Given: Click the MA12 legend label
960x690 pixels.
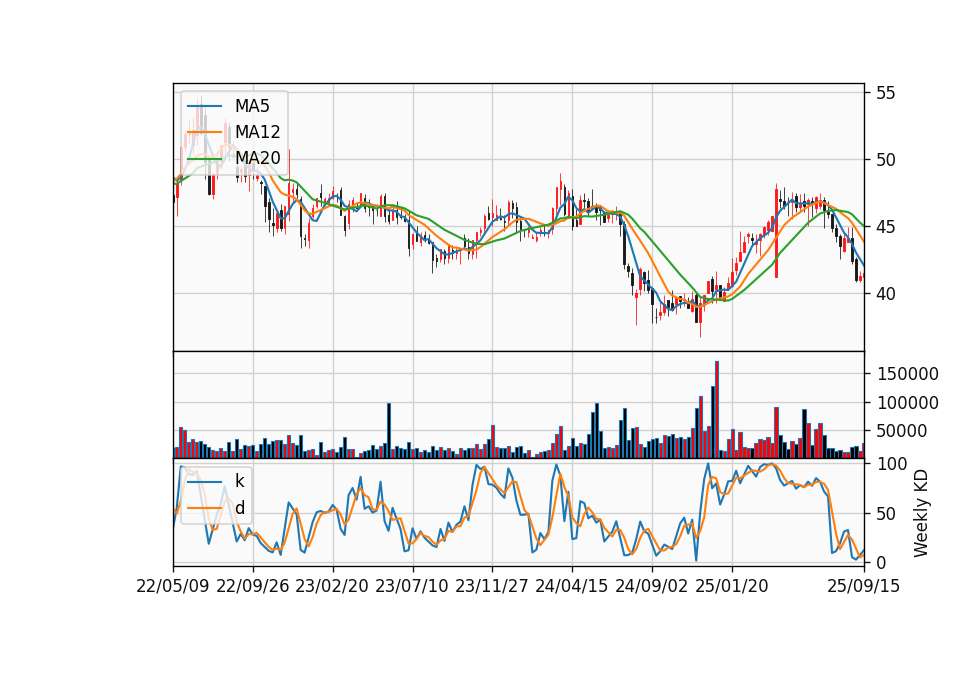Looking at the screenshot, I should pos(258,132).
